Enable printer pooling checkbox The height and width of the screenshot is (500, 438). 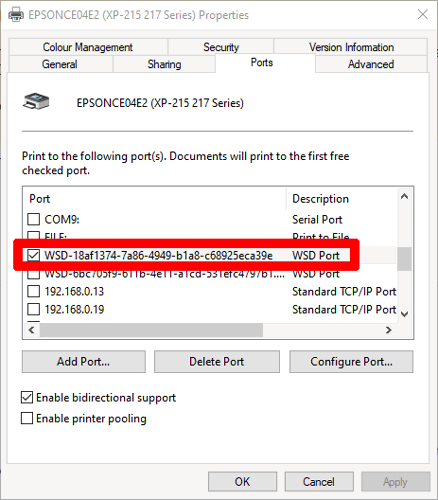click(x=27, y=418)
